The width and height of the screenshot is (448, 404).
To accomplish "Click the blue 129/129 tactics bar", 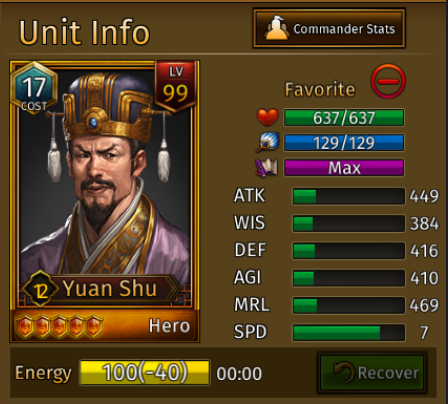I will point(344,143).
